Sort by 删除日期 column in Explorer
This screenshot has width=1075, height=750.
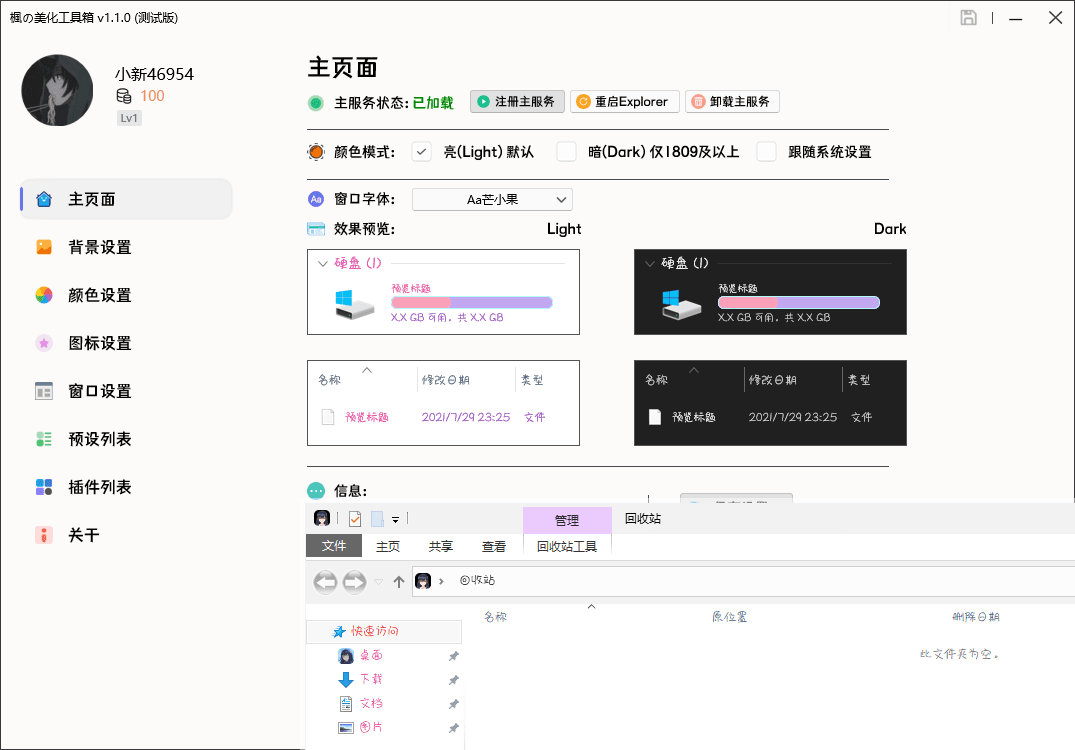tap(976, 617)
